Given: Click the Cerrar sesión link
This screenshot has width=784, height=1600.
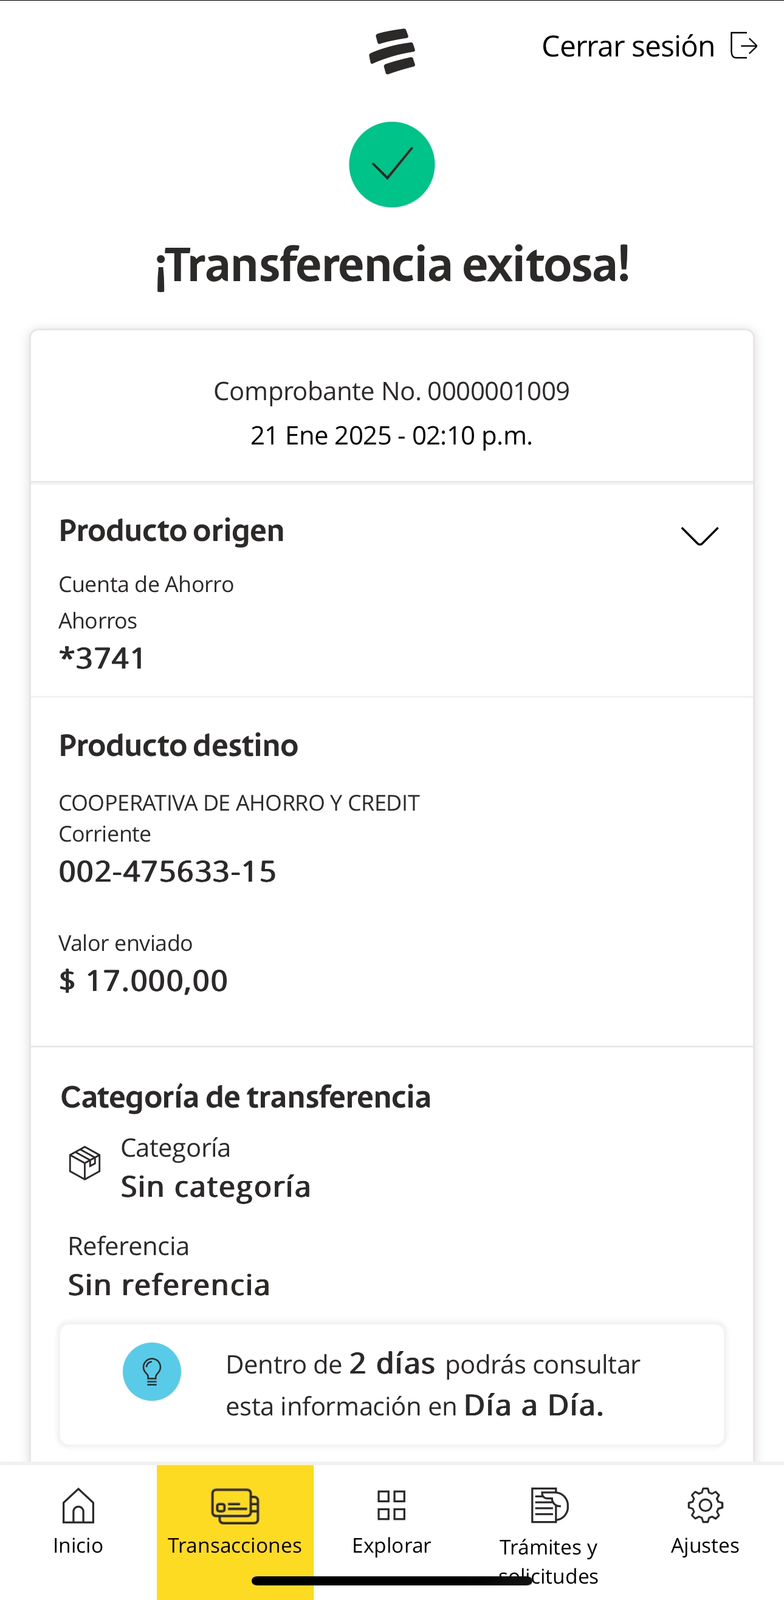Looking at the screenshot, I should (628, 47).
